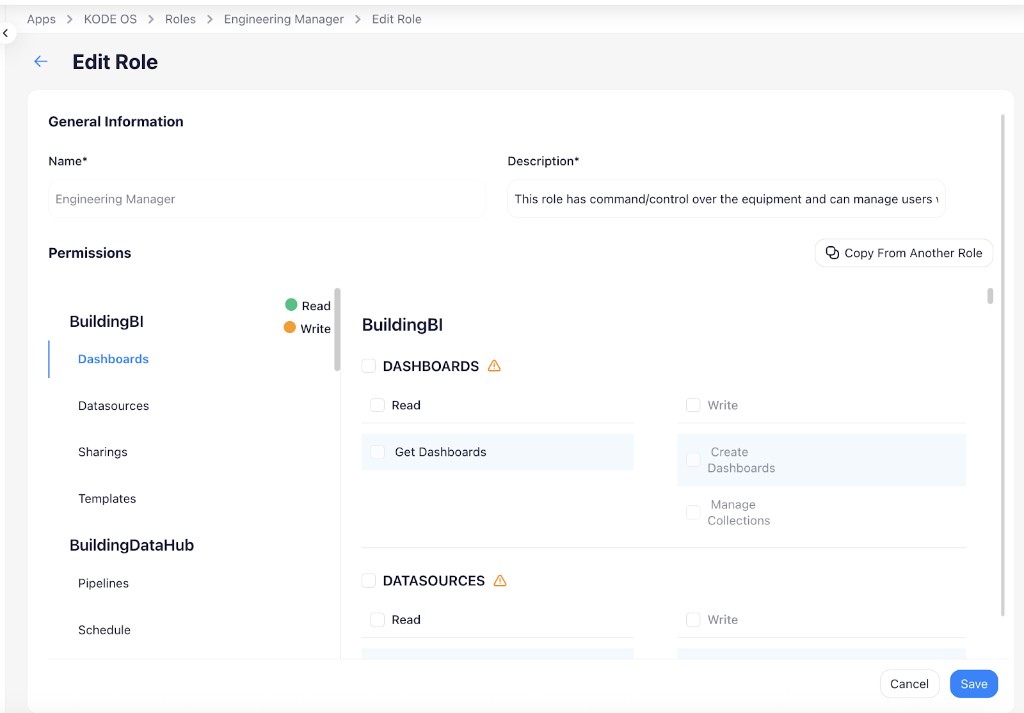Click the back arrow beside Edit Role

click(40, 61)
